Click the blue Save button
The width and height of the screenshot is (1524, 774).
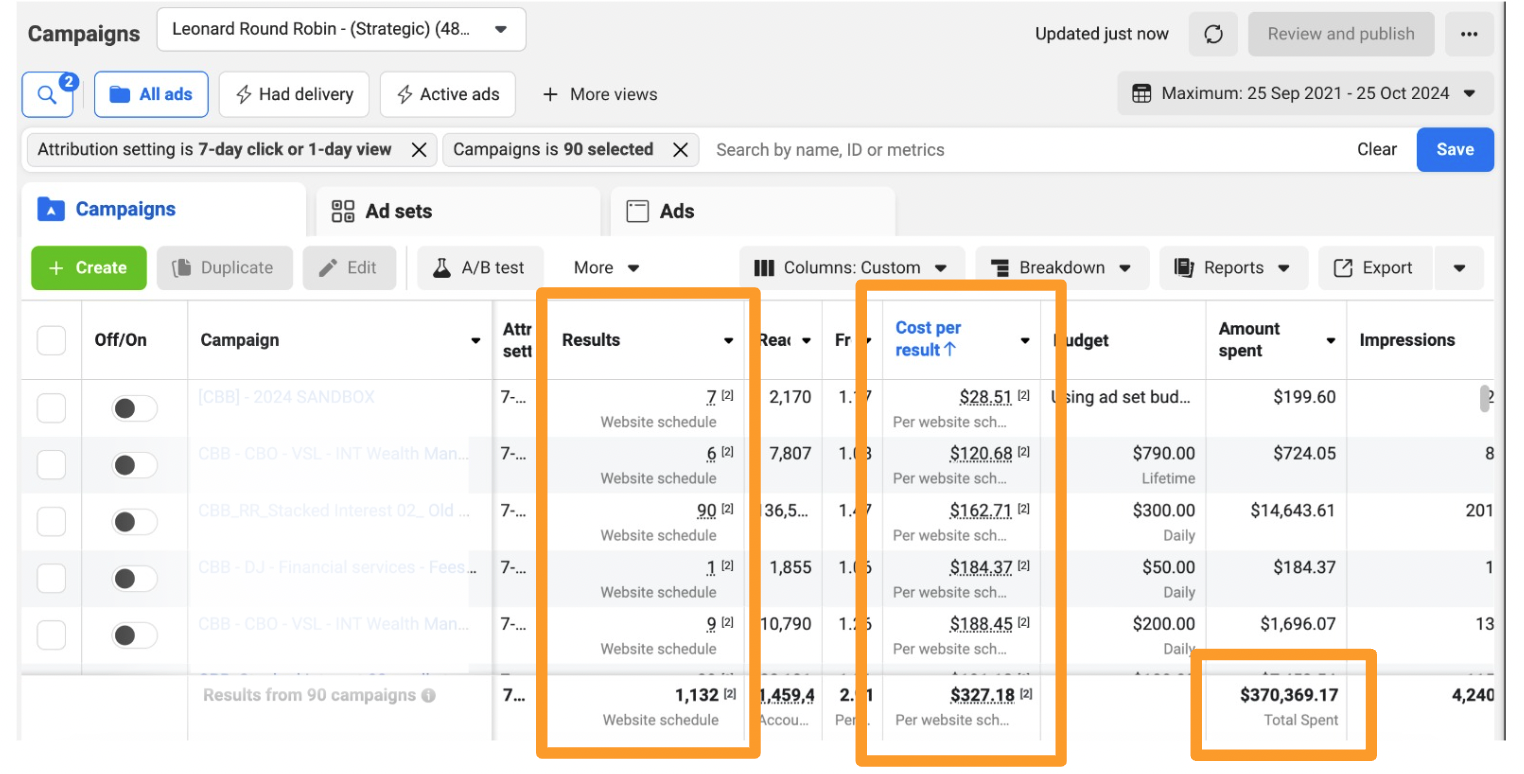pyautogui.click(x=1455, y=150)
